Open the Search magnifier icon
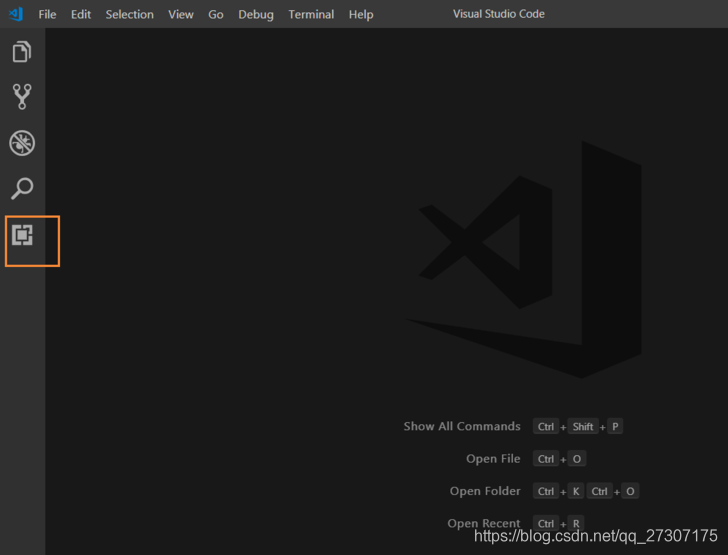728x555 pixels. click(x=22, y=188)
